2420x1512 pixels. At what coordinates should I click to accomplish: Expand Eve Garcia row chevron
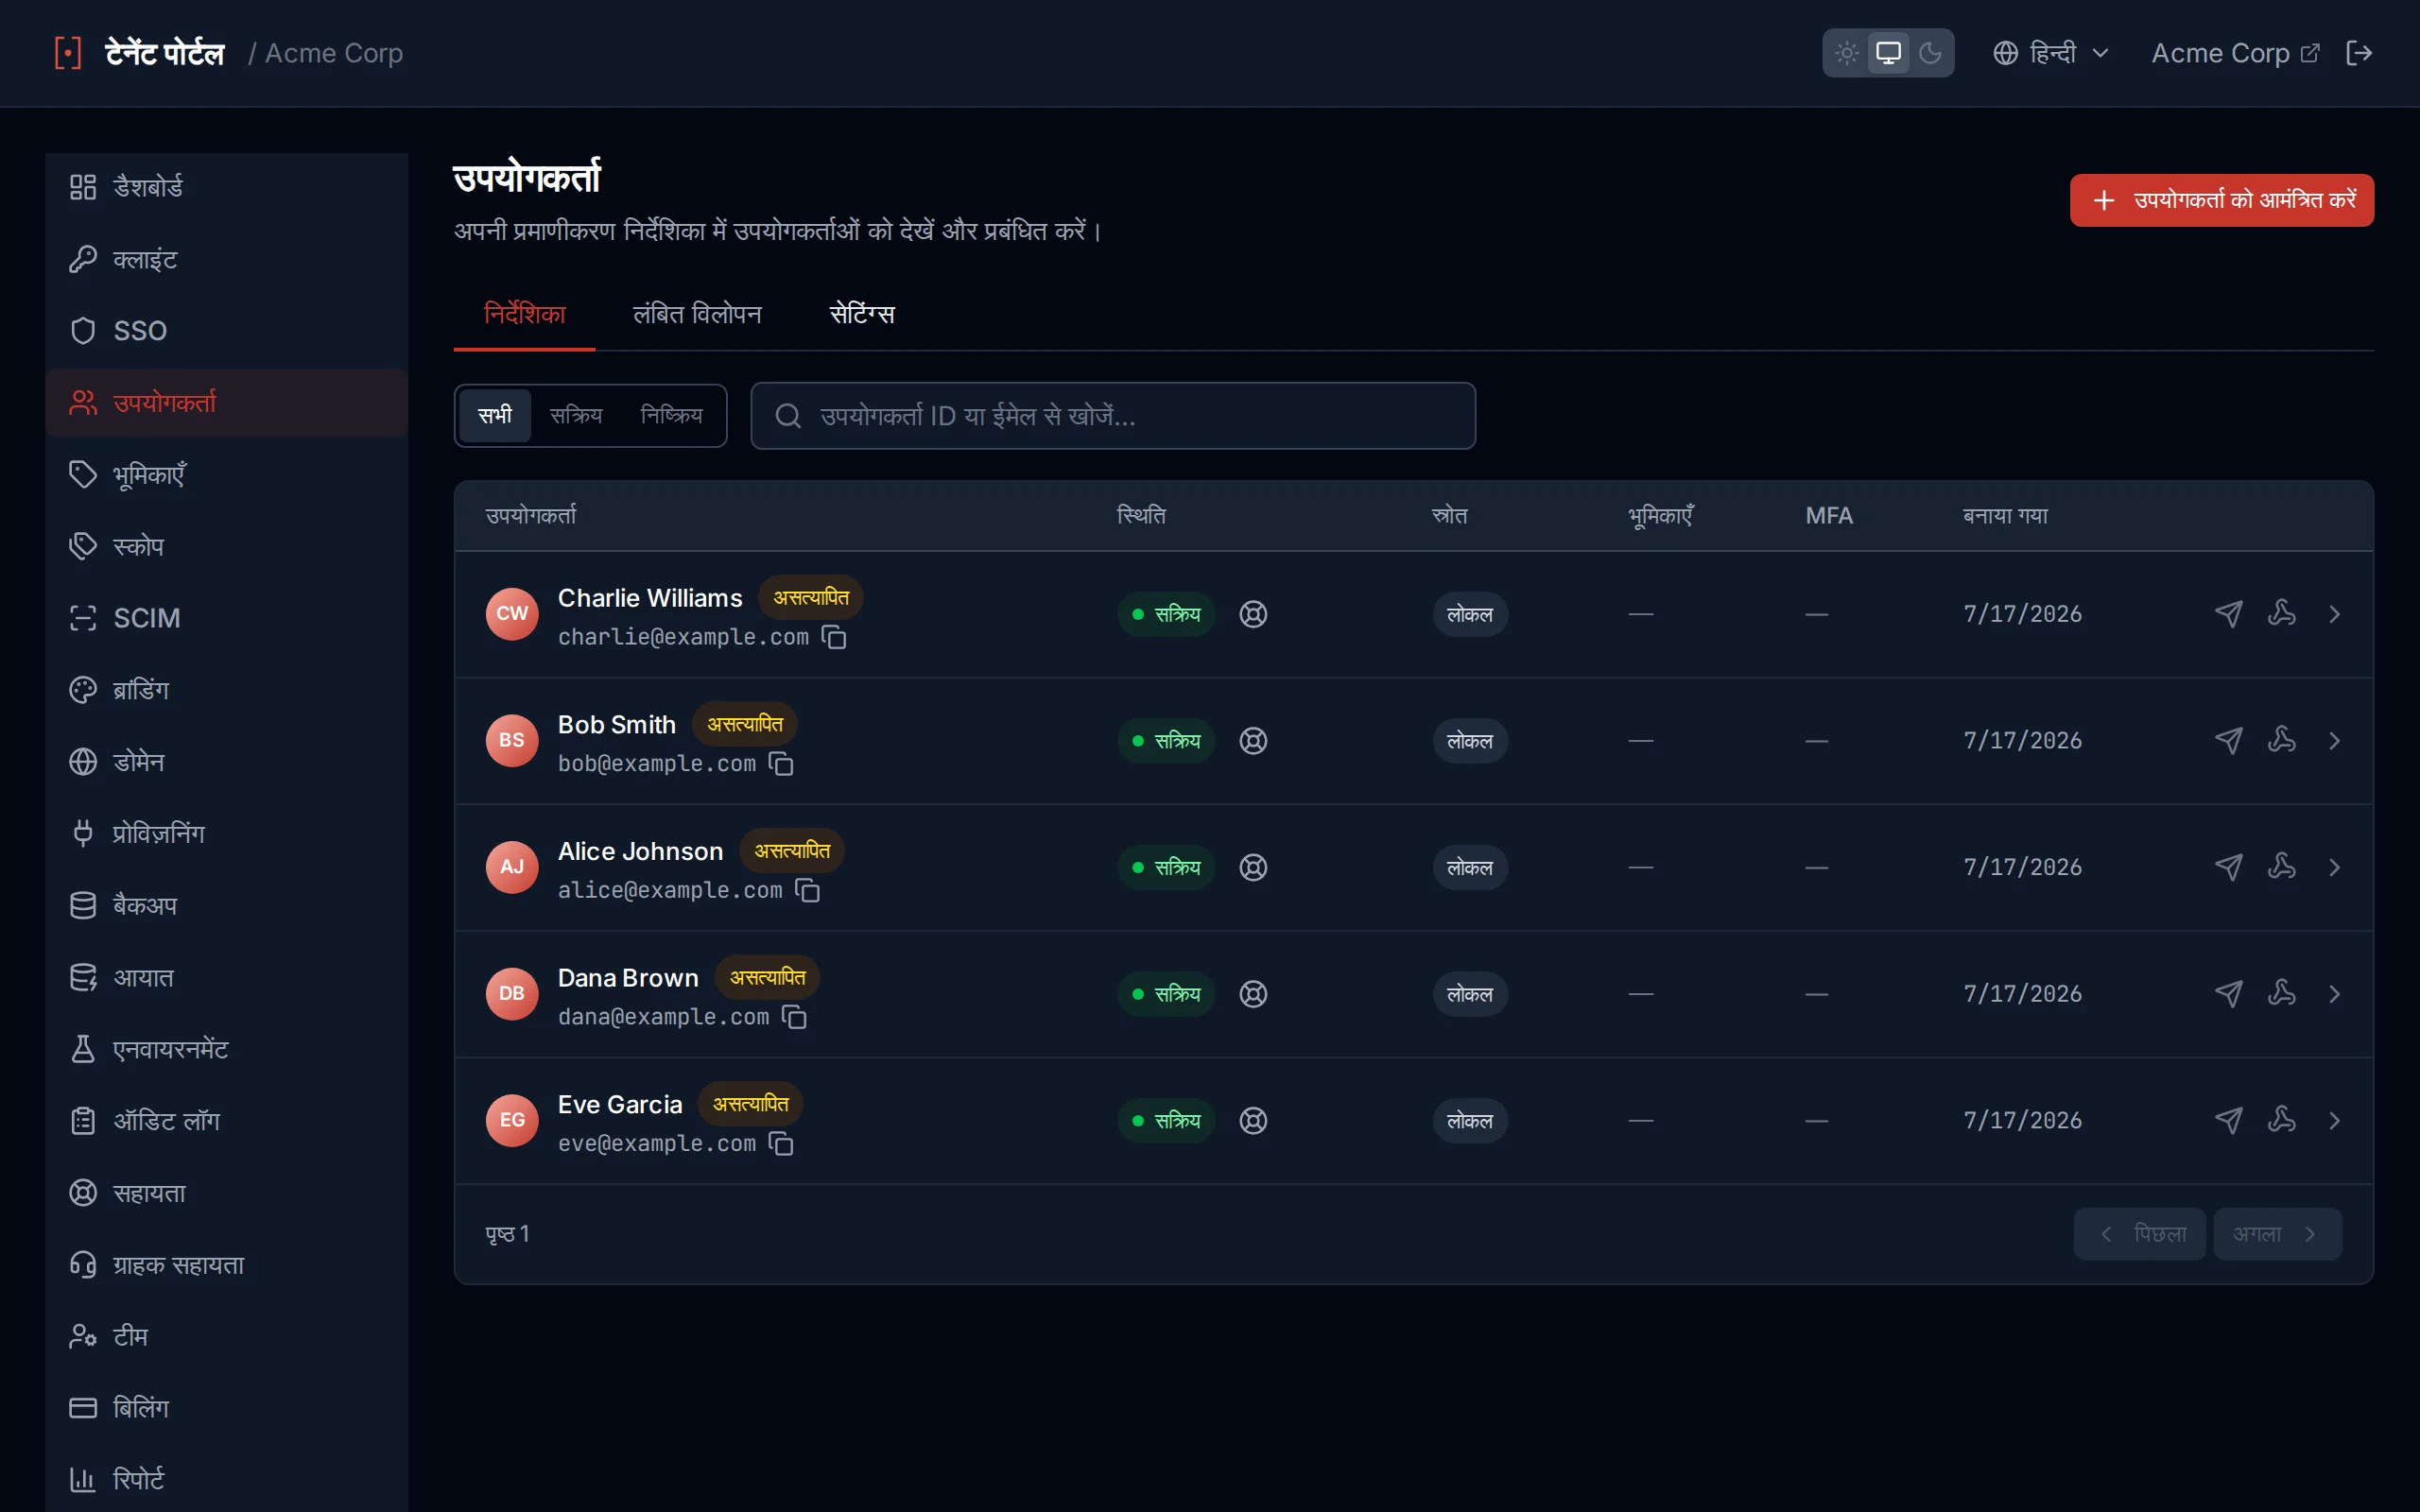[2334, 1121]
